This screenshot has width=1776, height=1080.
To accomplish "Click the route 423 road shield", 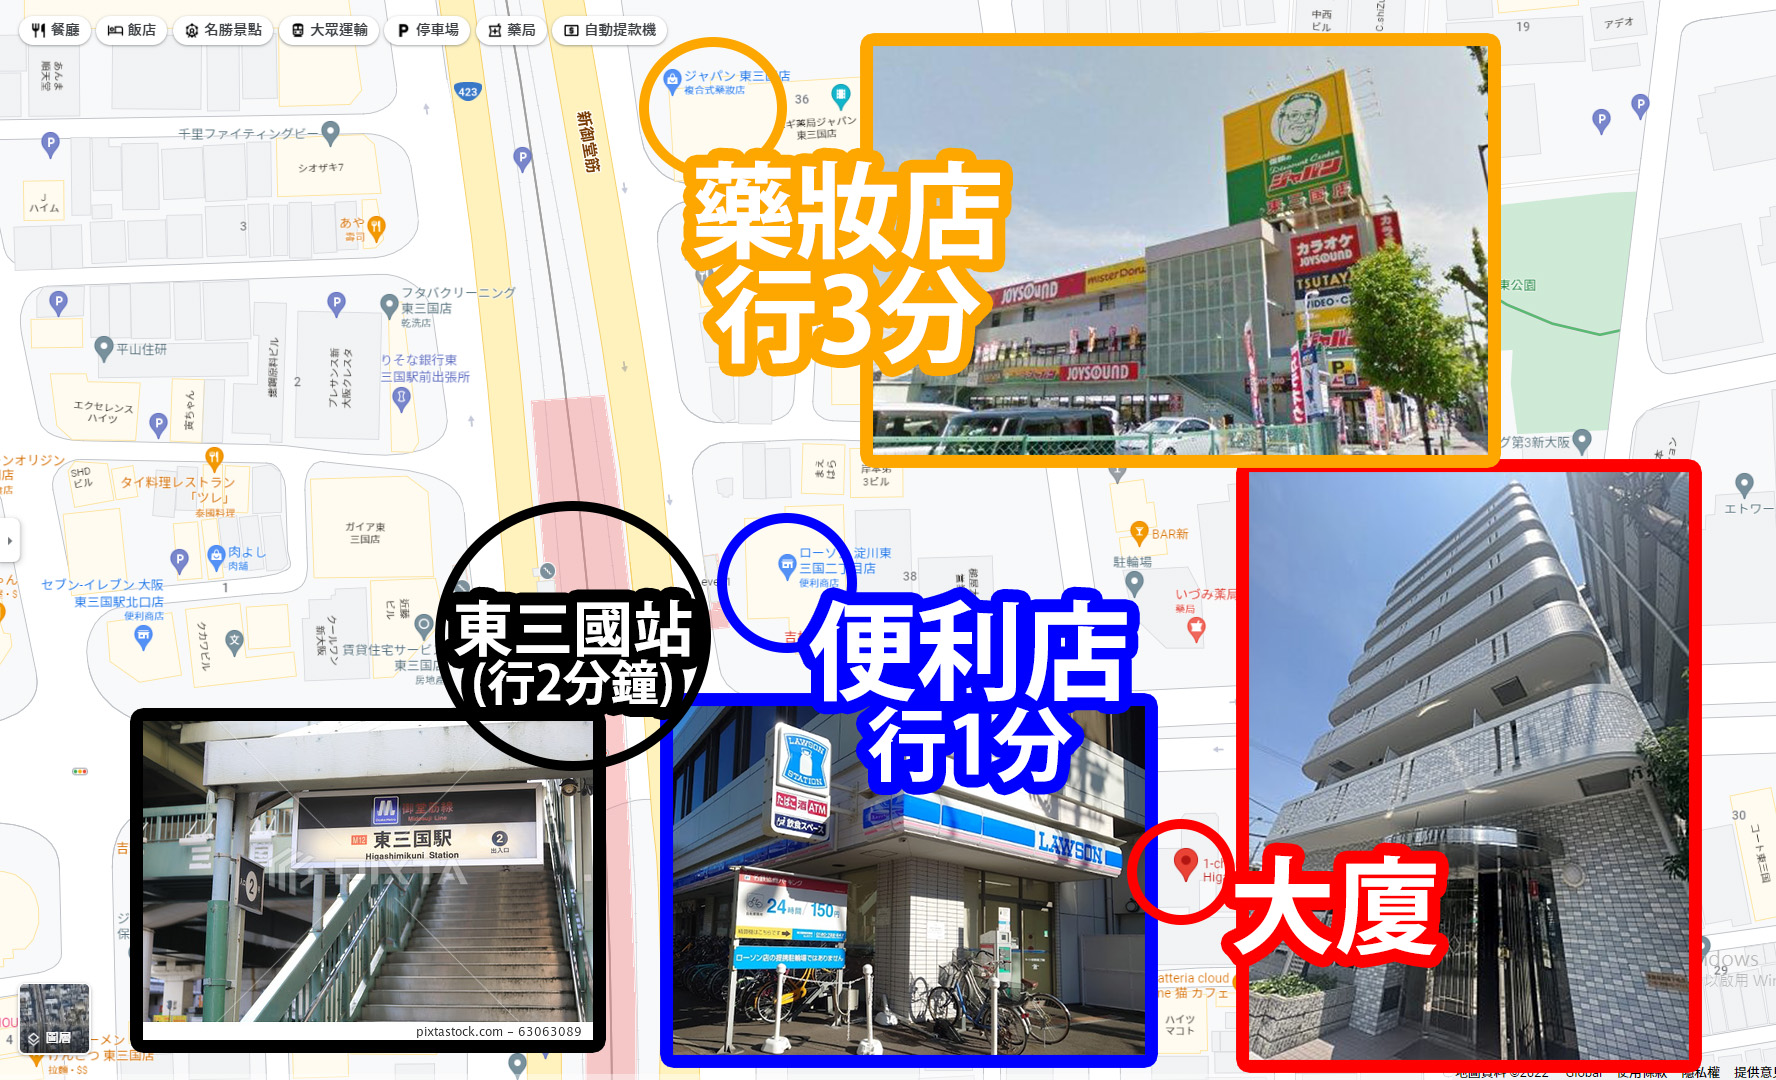I will click(x=468, y=91).
